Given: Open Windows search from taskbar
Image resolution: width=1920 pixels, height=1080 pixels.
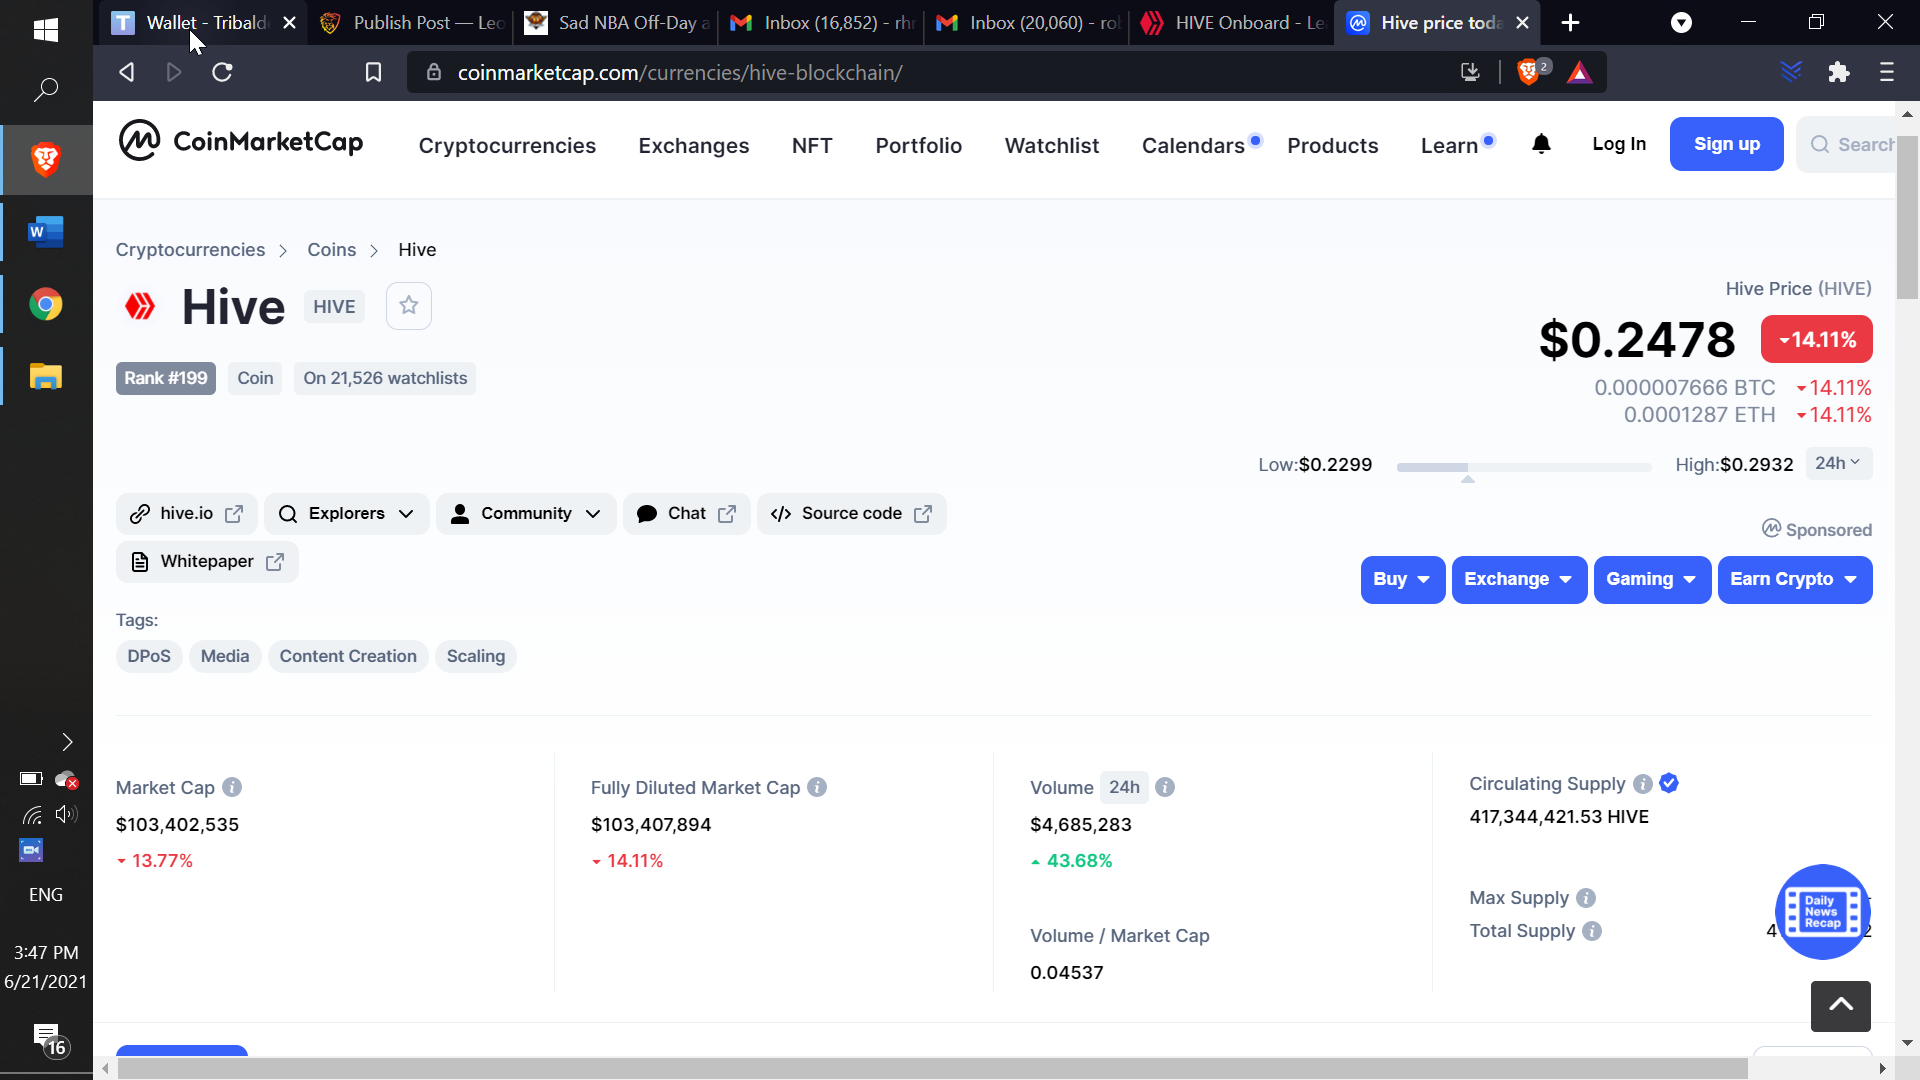Looking at the screenshot, I should 46,90.
